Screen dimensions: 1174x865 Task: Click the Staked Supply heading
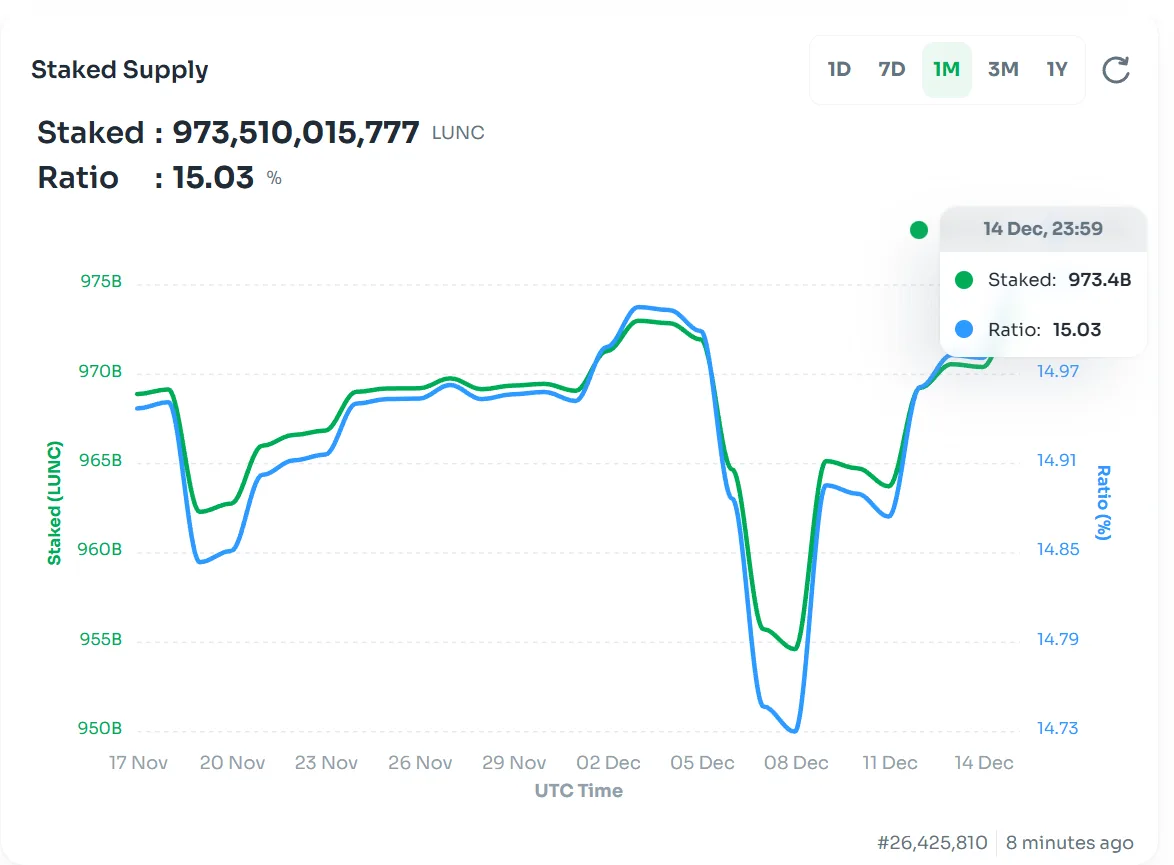[x=120, y=70]
